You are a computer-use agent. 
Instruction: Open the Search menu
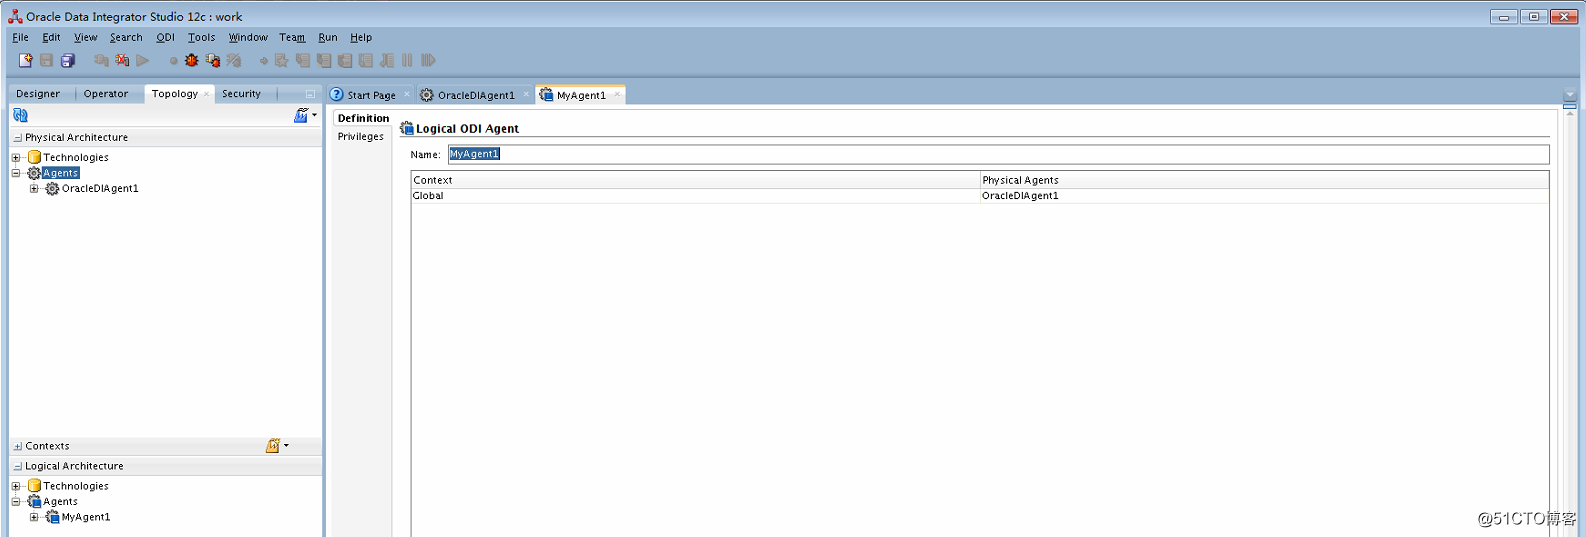coord(126,37)
